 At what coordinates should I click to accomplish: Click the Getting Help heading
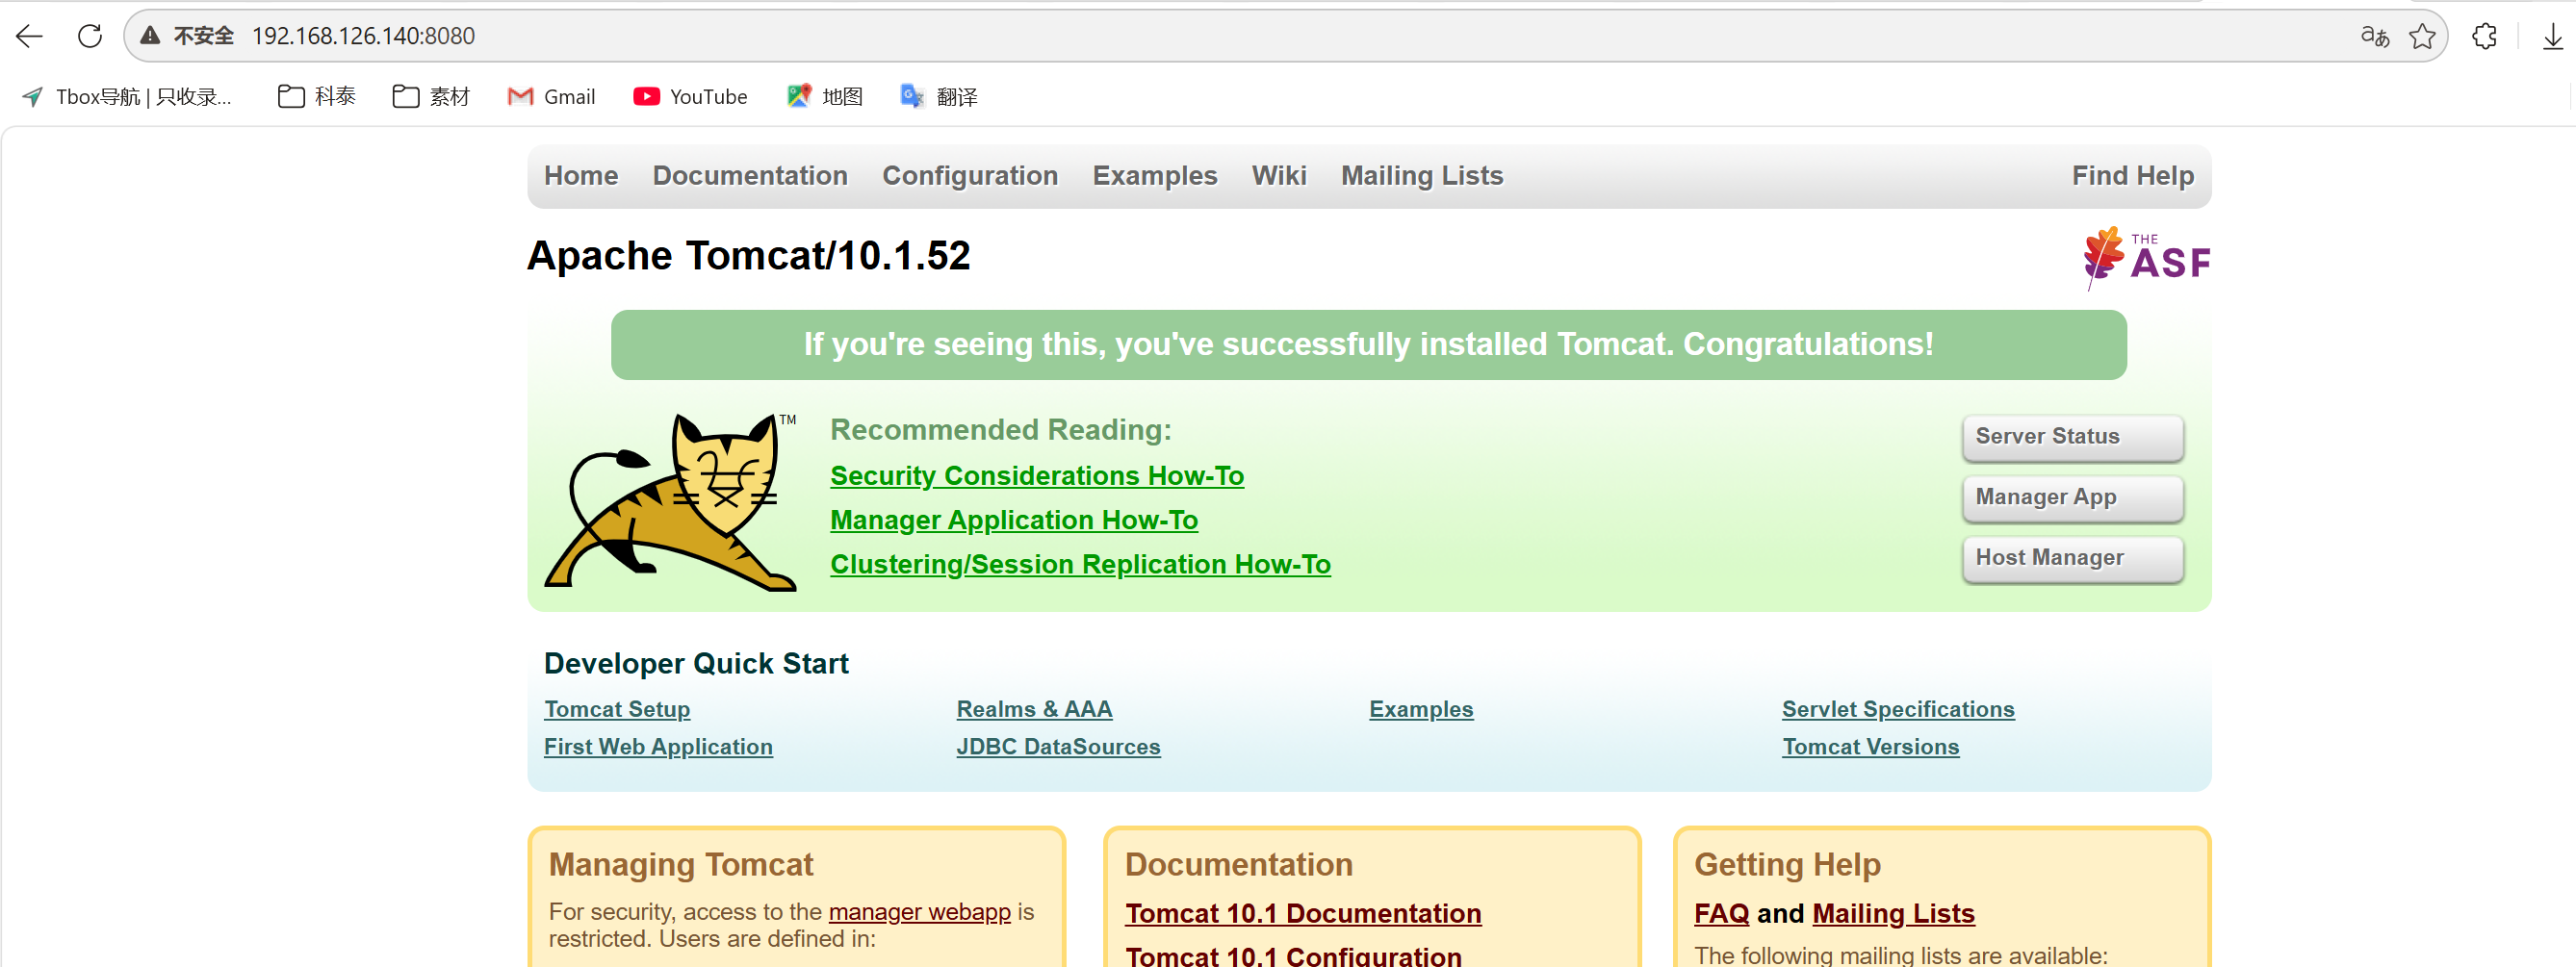(x=1787, y=864)
